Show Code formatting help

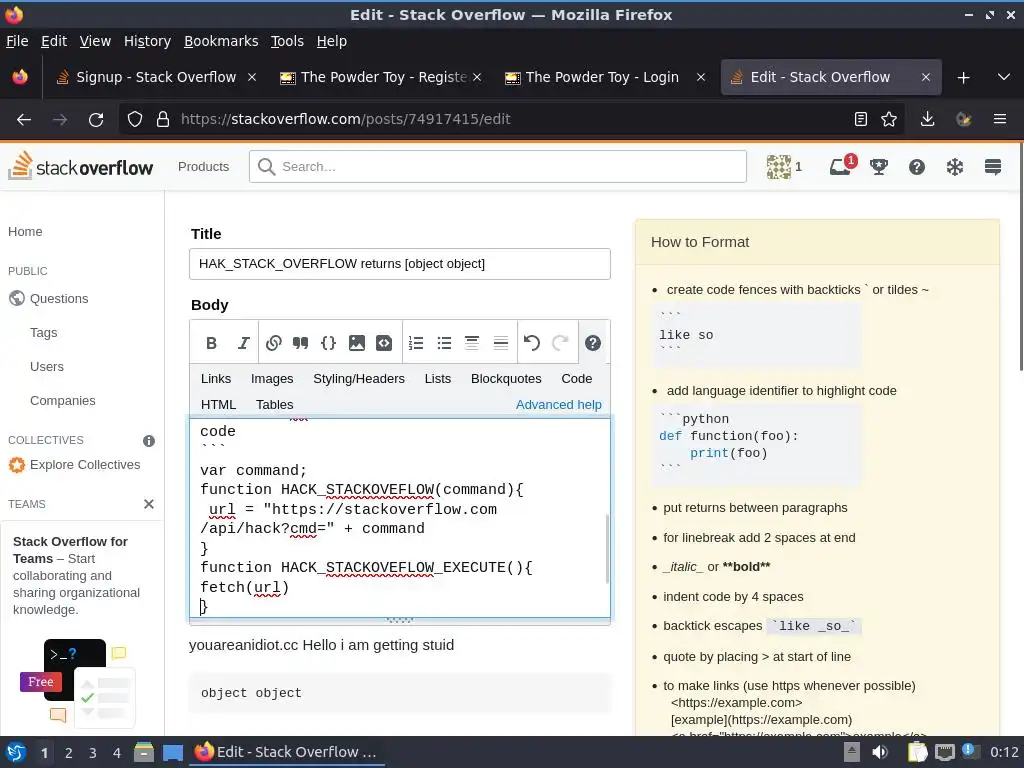point(577,379)
